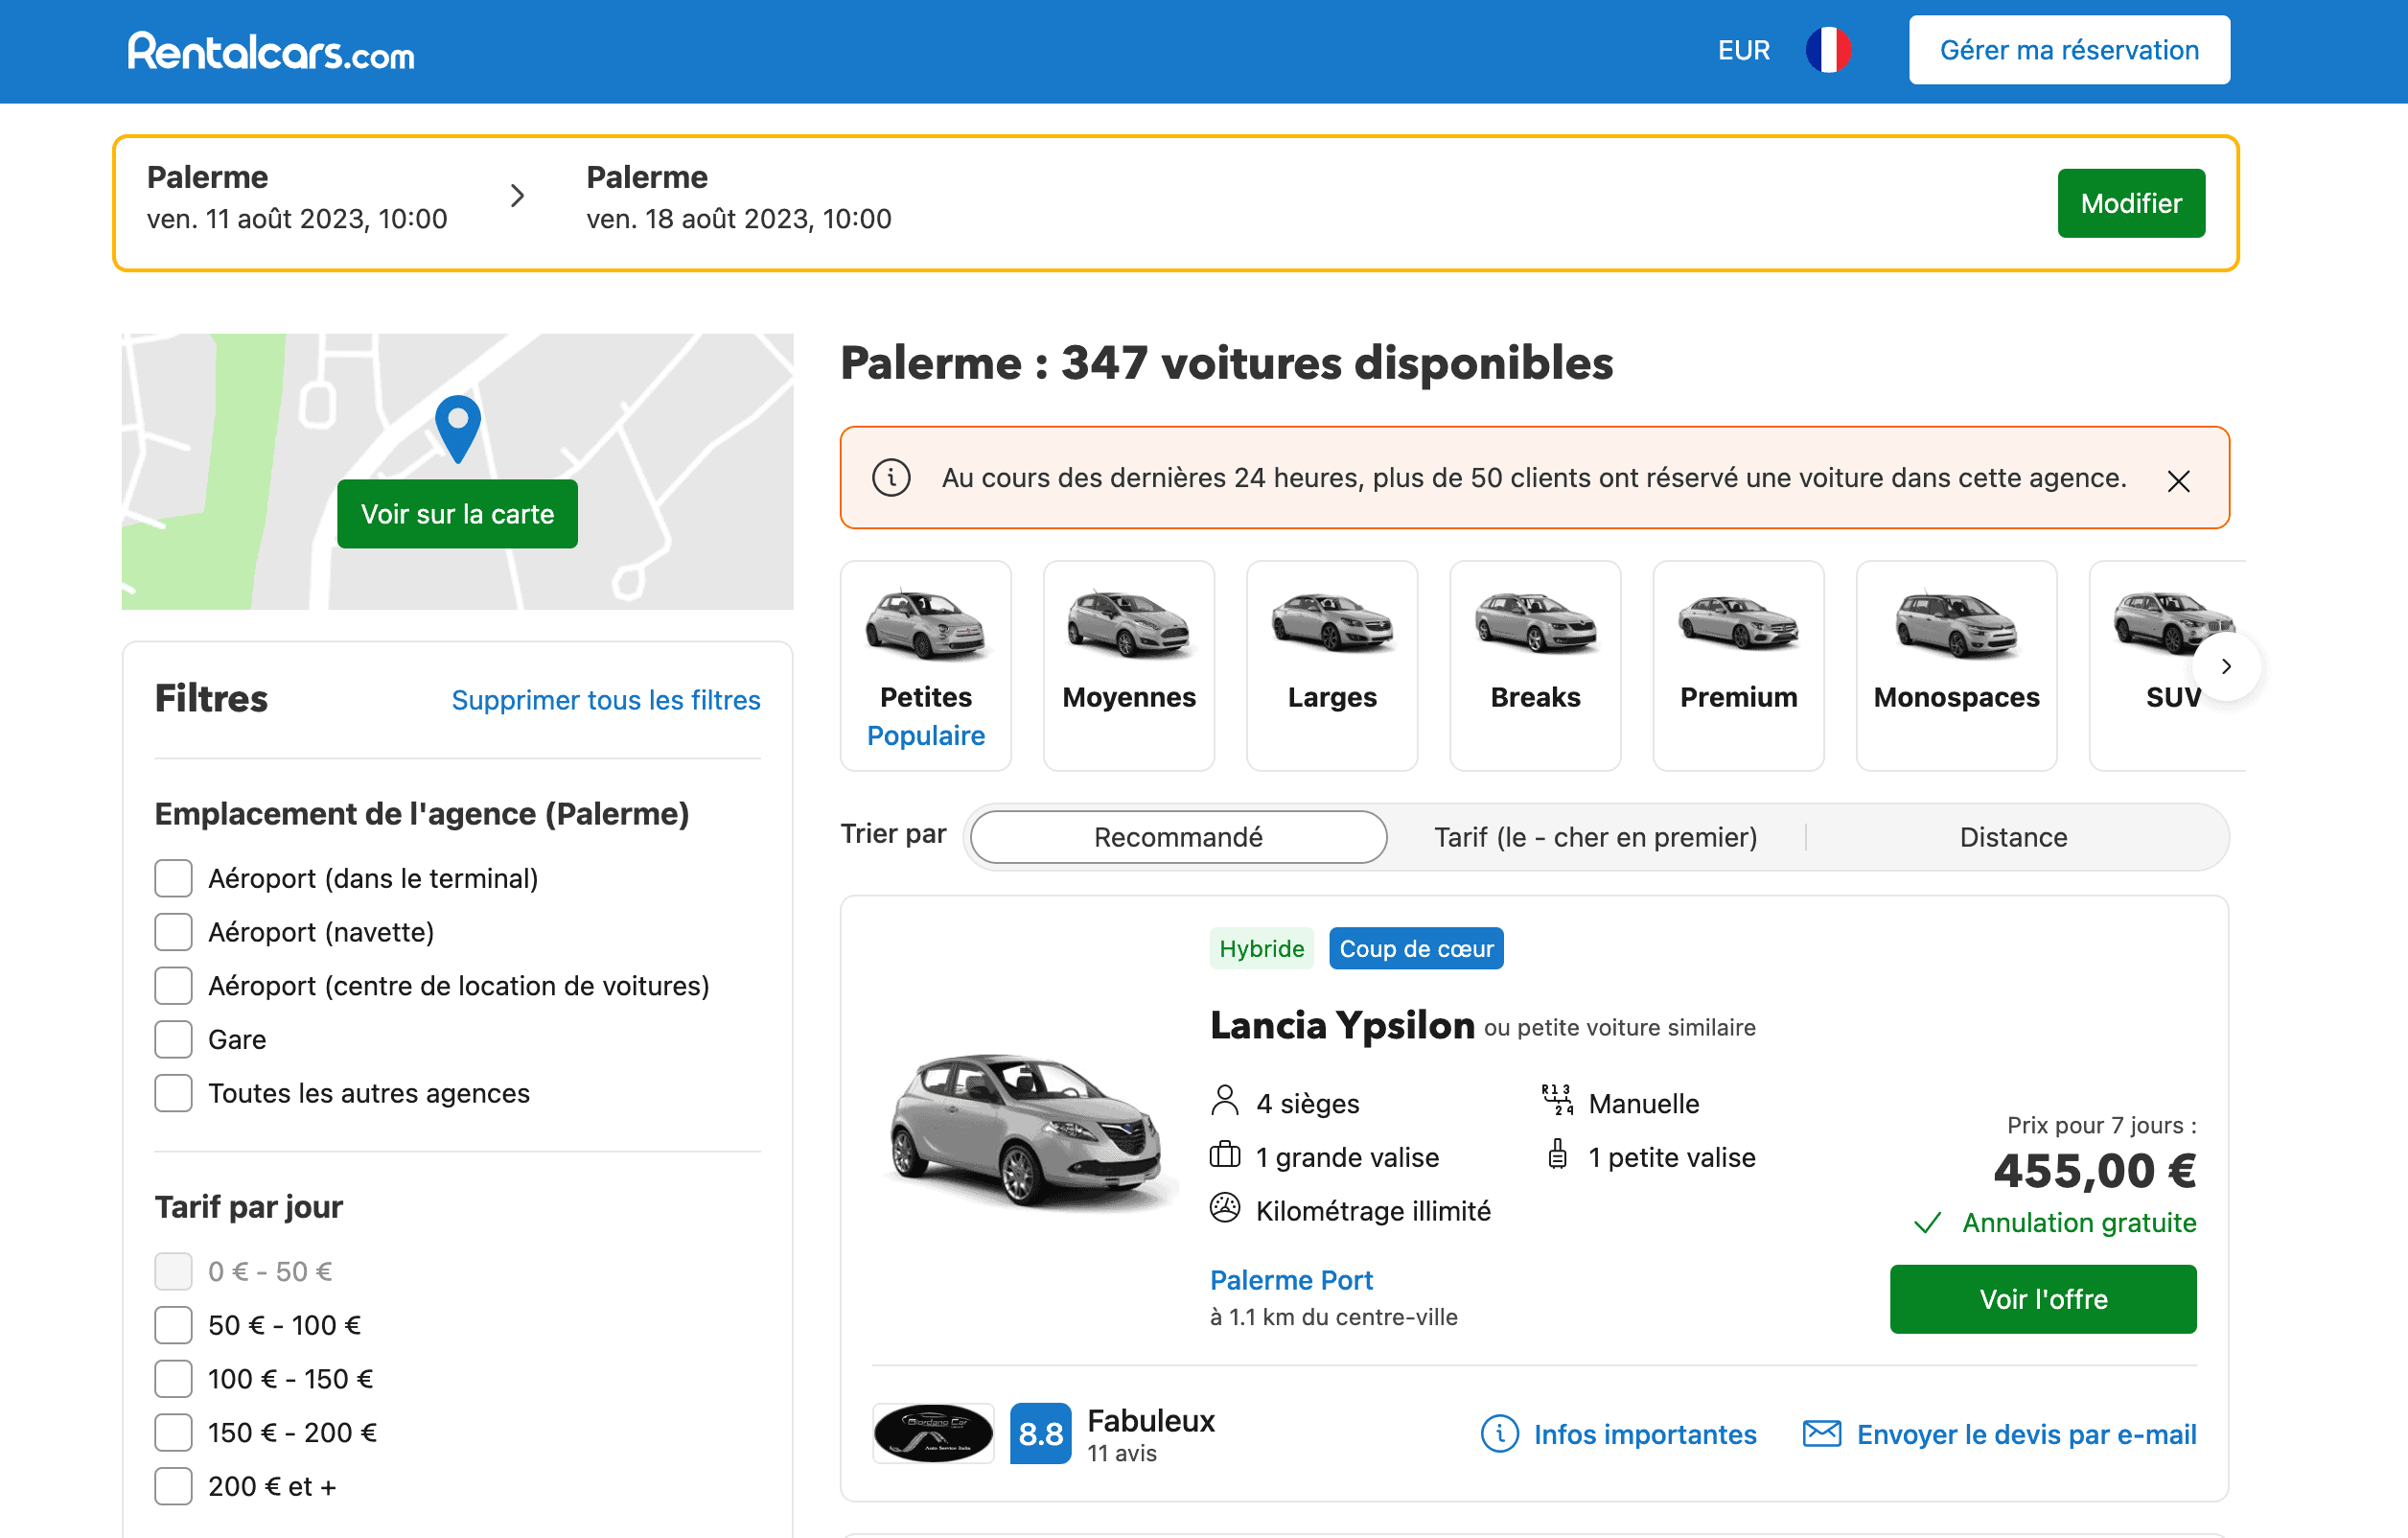Image resolution: width=2408 pixels, height=1538 pixels.
Task: Open the EUR currency selector
Action: tap(1743, 50)
